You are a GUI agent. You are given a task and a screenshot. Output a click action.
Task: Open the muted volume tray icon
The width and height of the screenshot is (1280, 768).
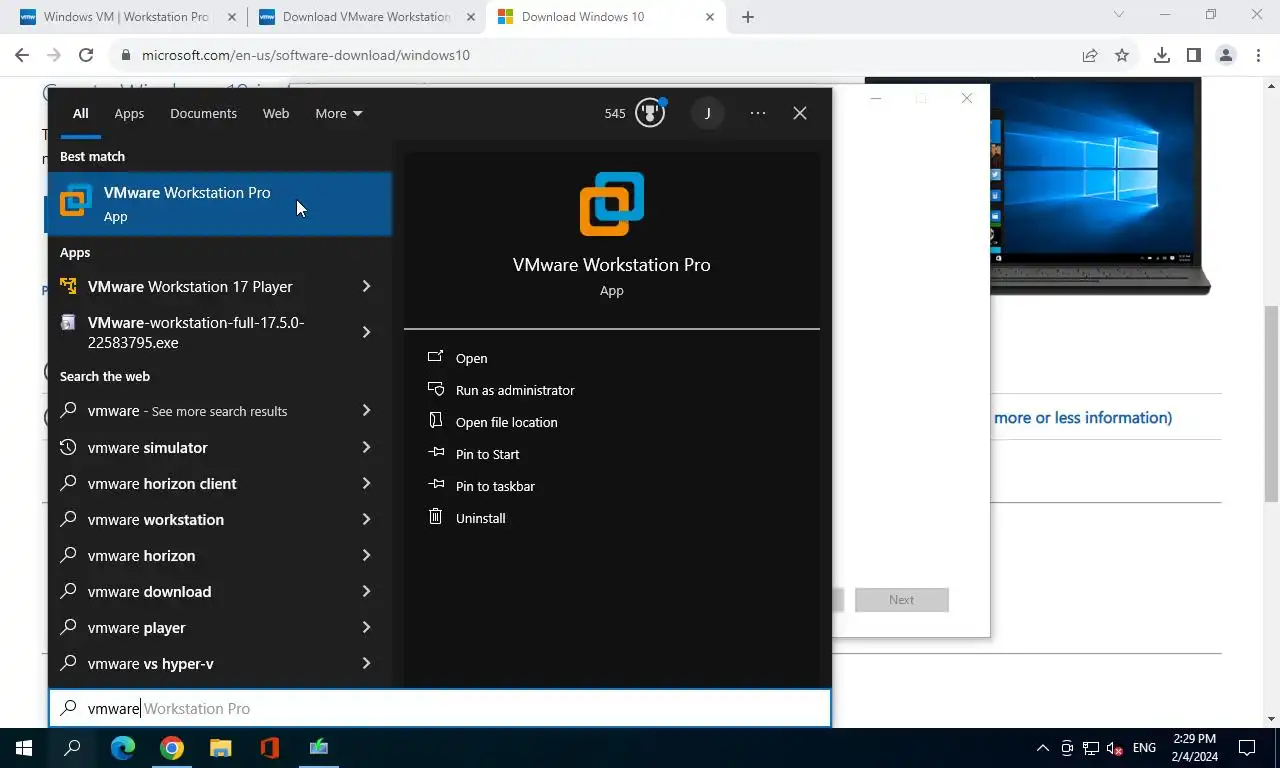tap(1114, 748)
